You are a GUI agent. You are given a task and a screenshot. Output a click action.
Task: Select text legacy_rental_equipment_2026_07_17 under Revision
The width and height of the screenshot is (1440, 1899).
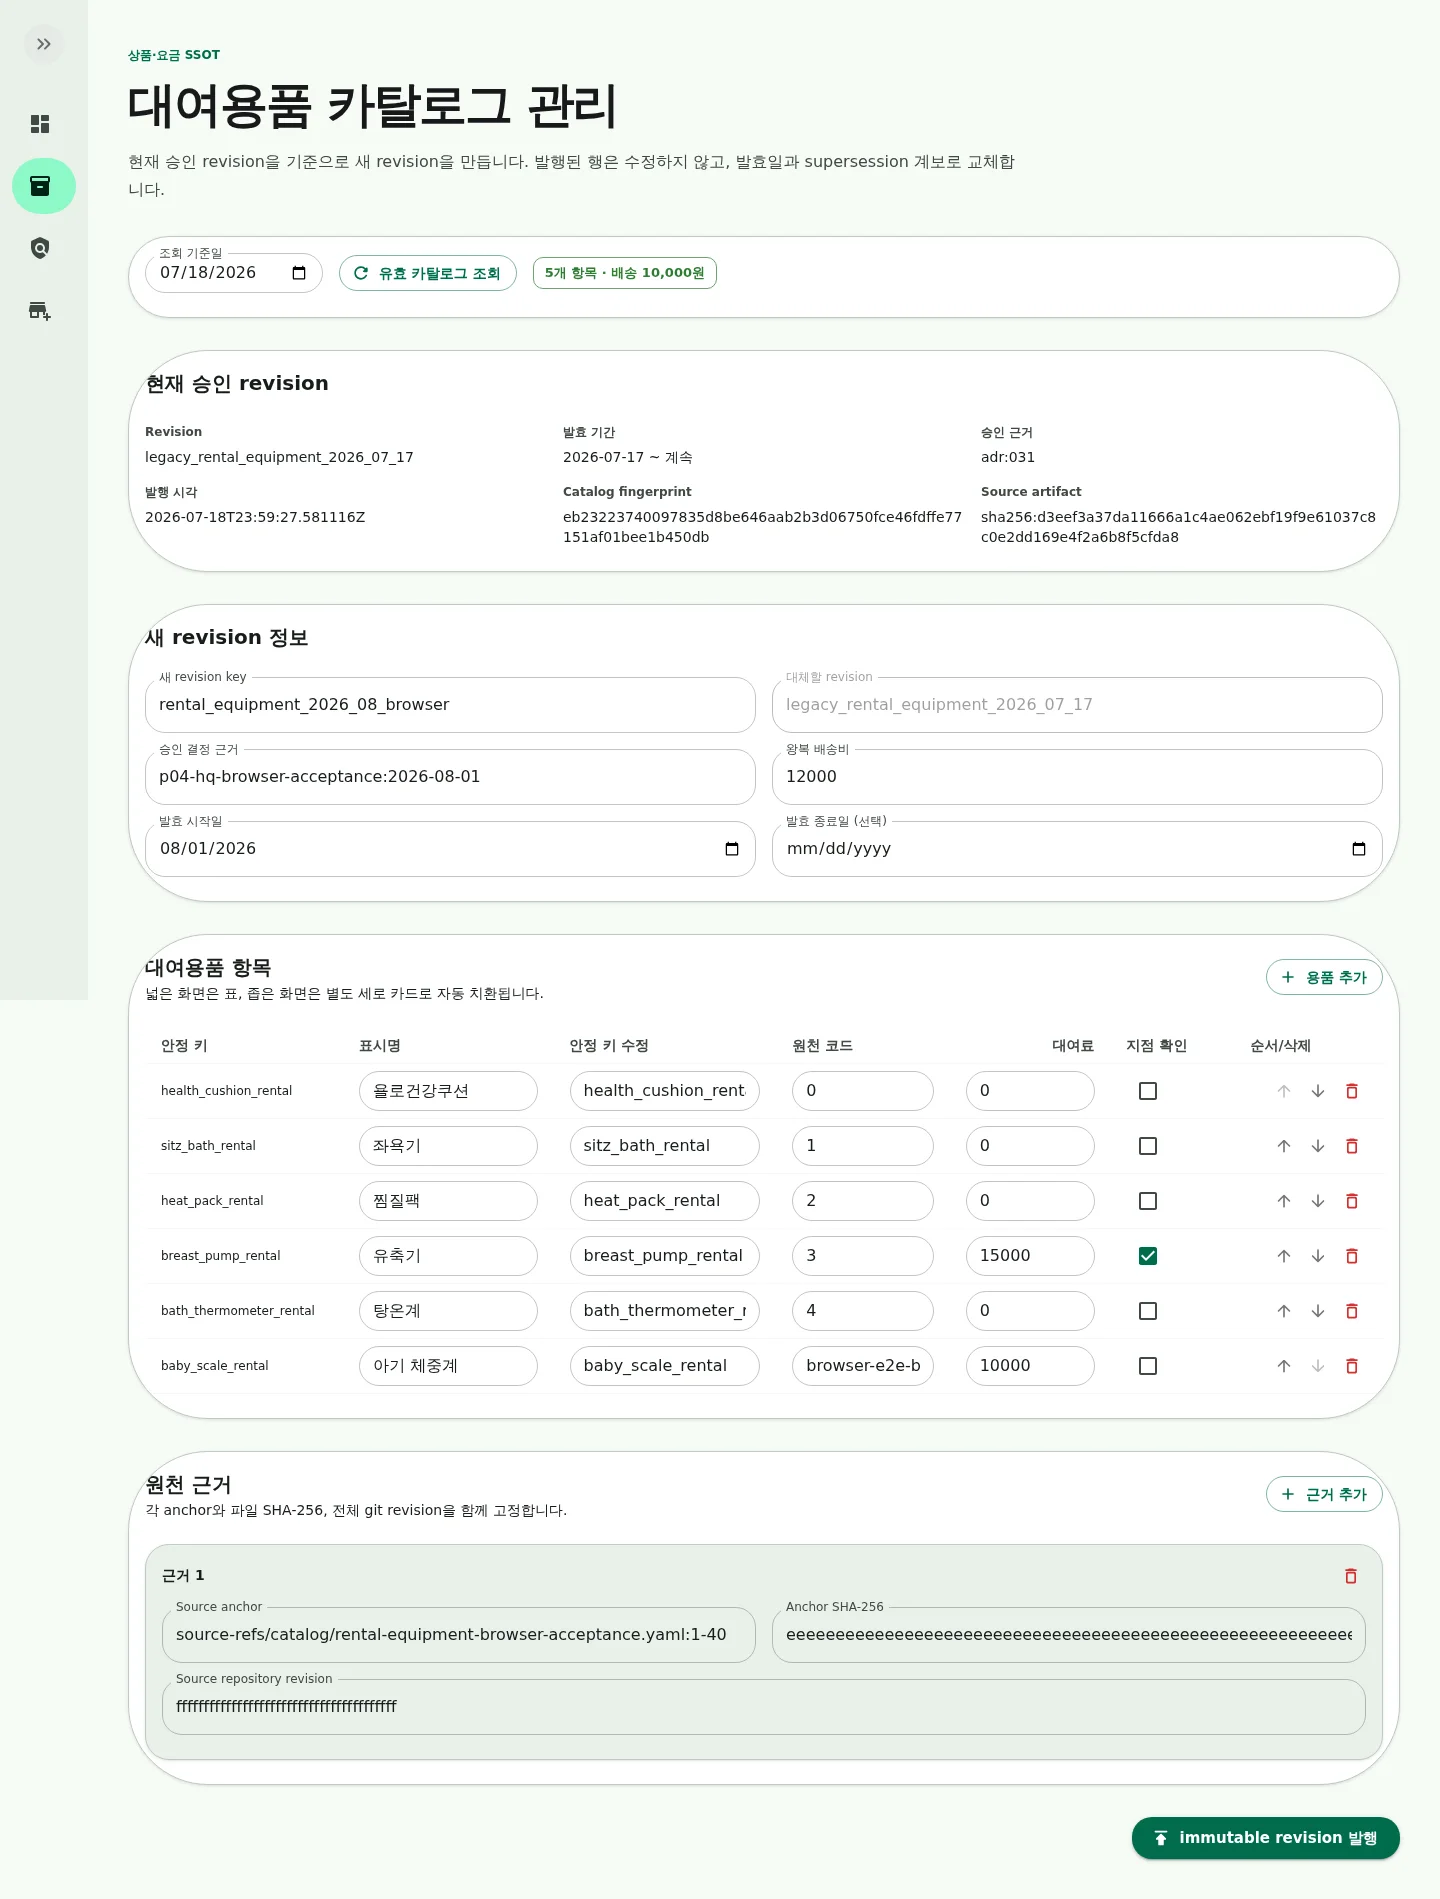pos(279,457)
